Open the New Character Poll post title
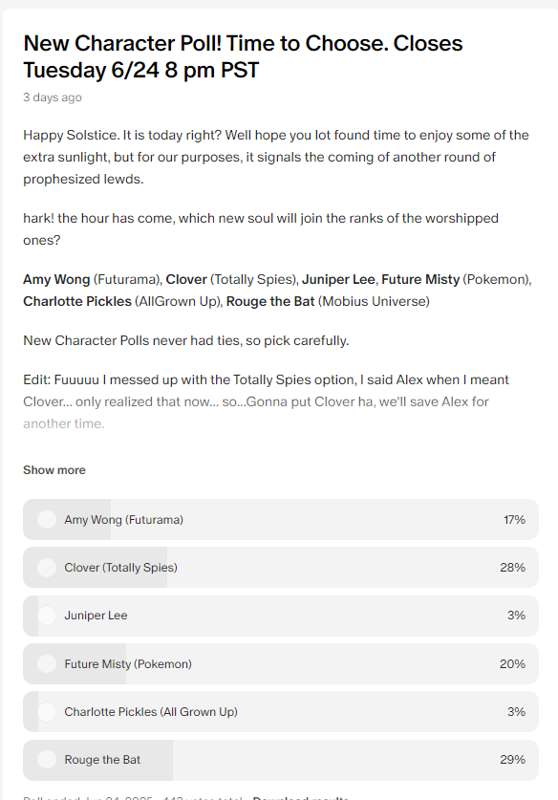558x800 pixels. [243, 57]
